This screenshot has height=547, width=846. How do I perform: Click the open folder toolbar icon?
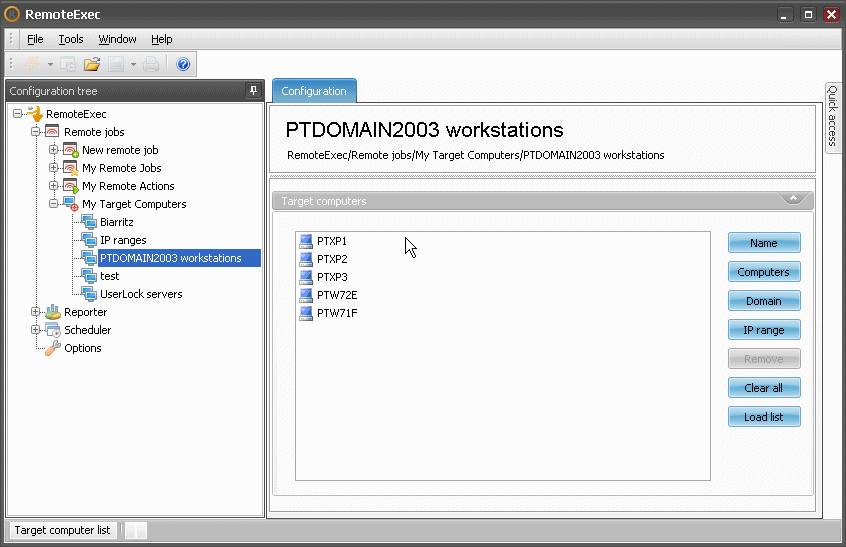point(92,65)
